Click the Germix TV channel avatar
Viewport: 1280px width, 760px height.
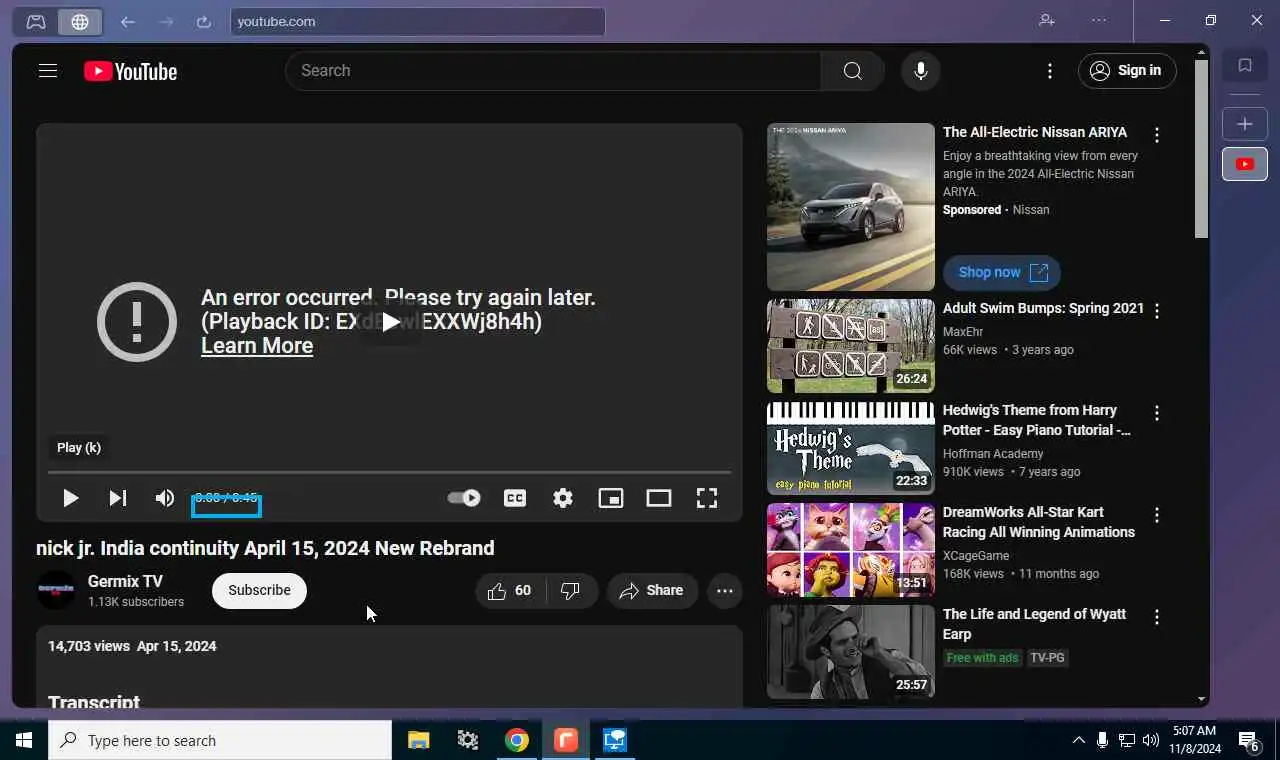56,590
